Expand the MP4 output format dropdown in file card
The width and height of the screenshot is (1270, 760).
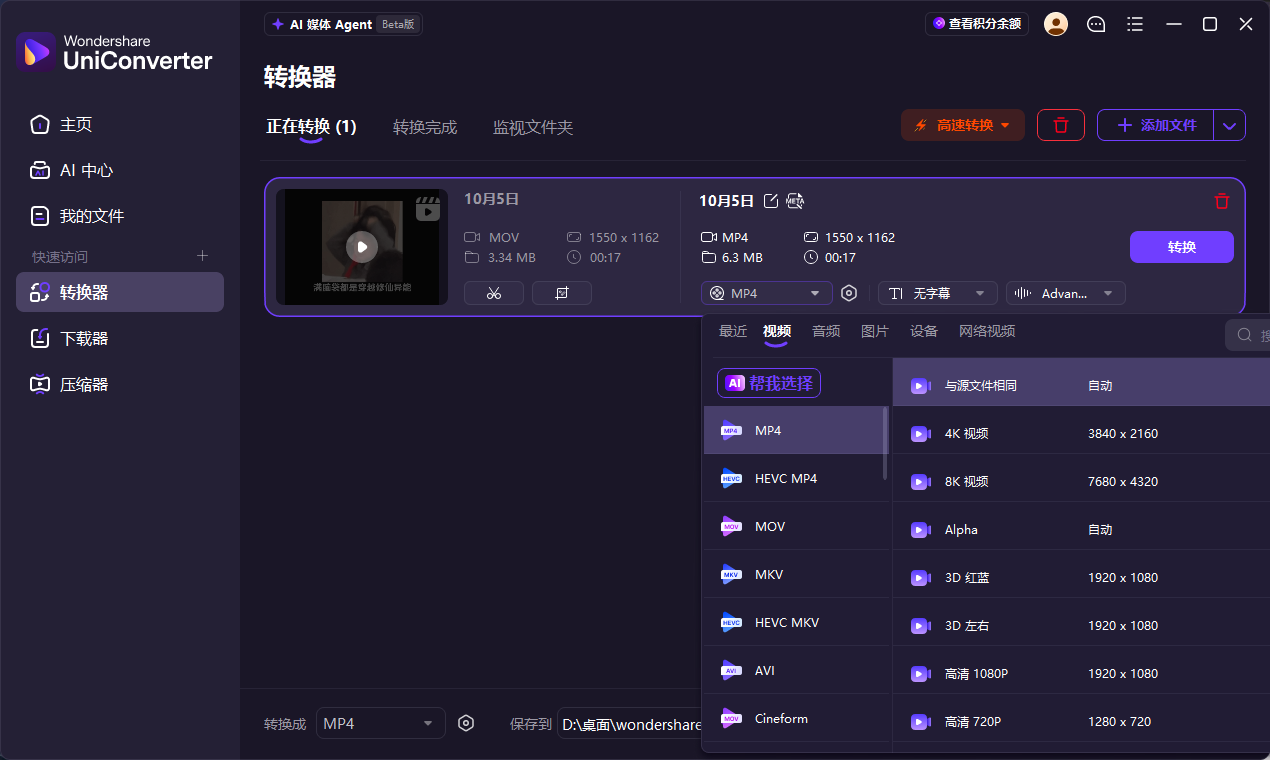tap(767, 293)
